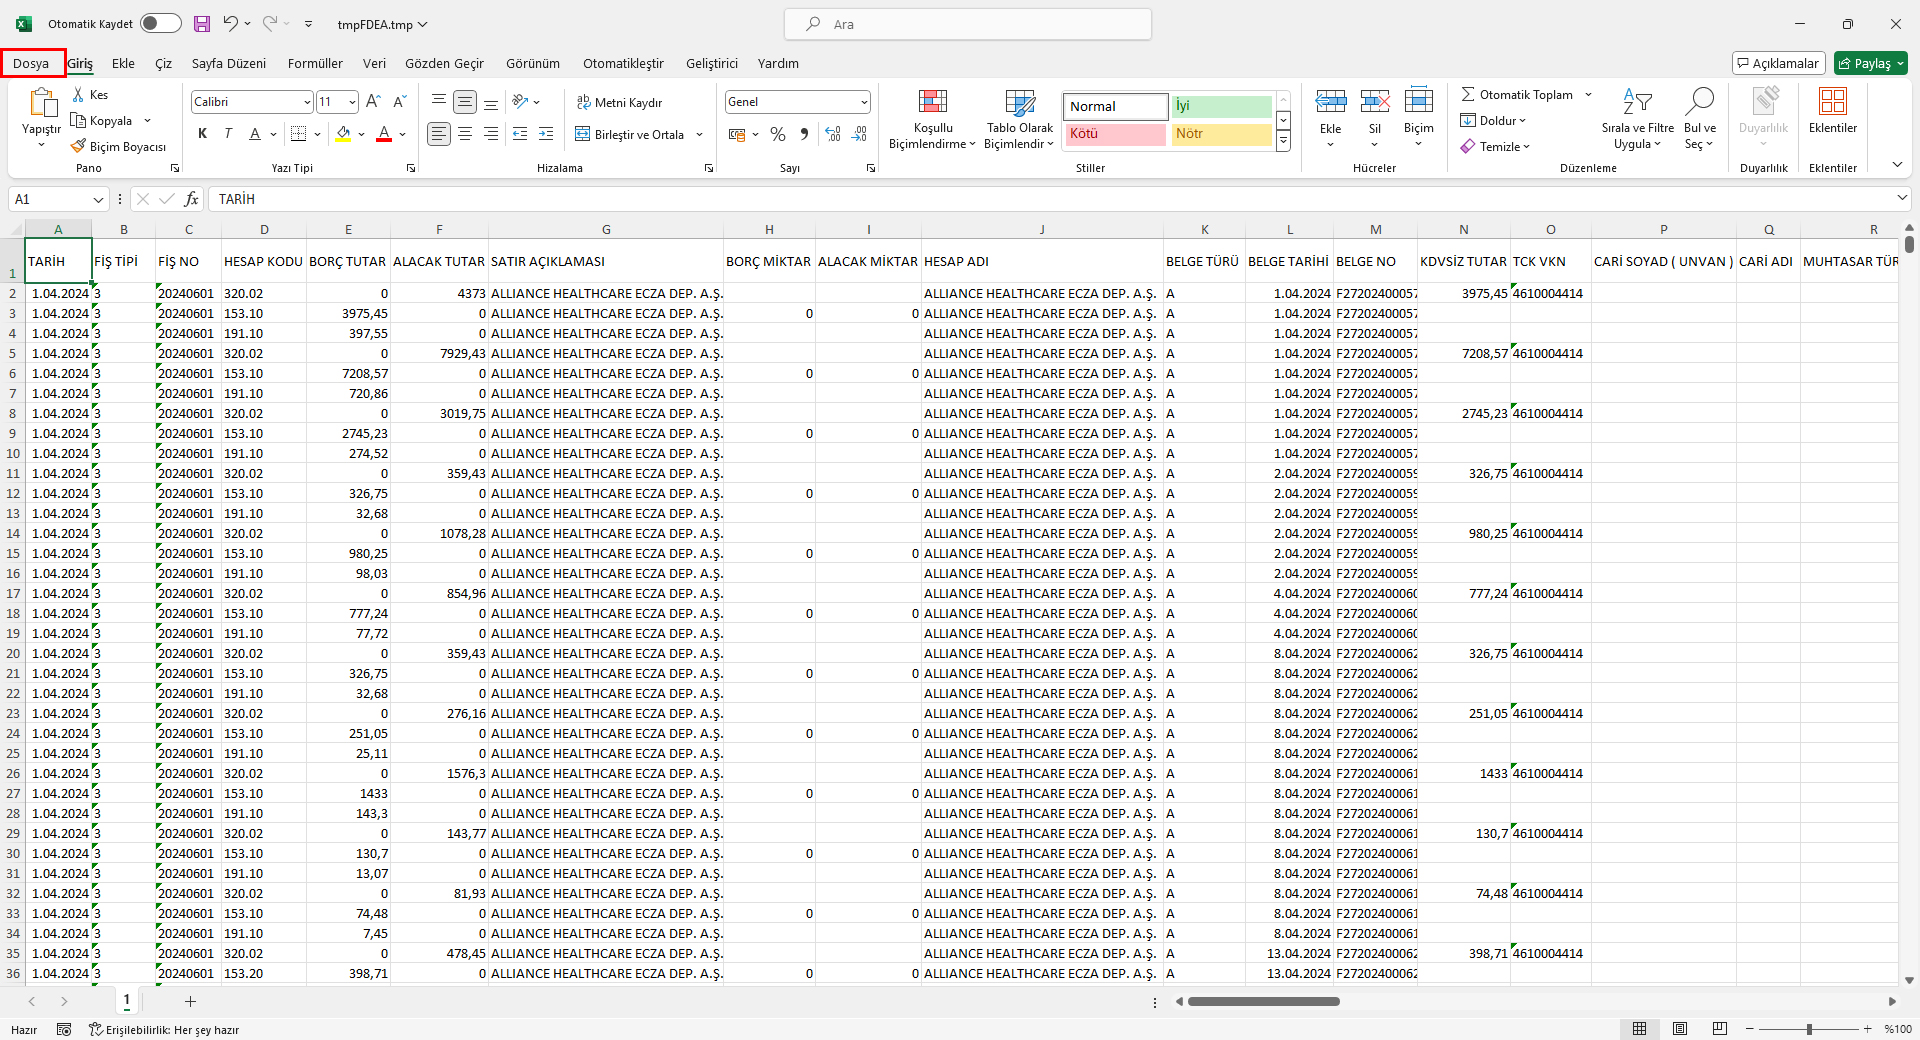
Task: Decrease decimal places icon
Action: tap(859, 134)
